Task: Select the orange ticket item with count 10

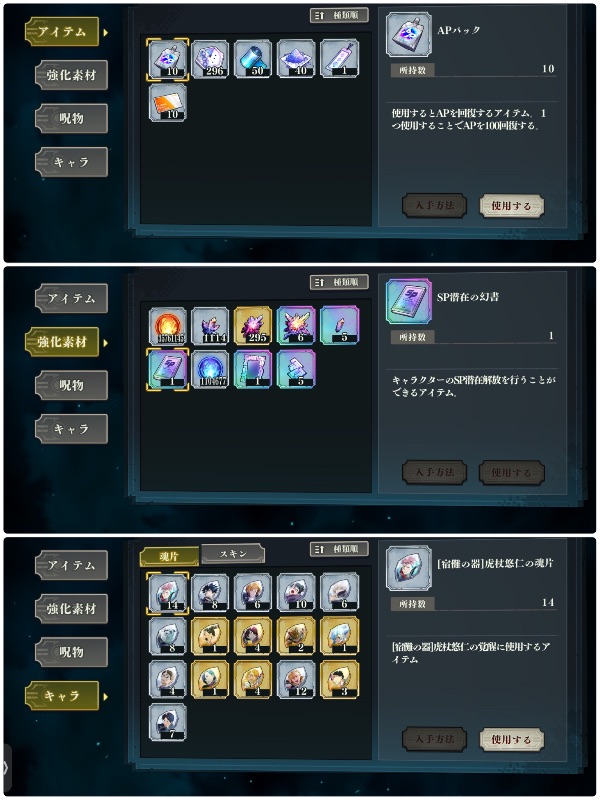Action: [x=168, y=103]
